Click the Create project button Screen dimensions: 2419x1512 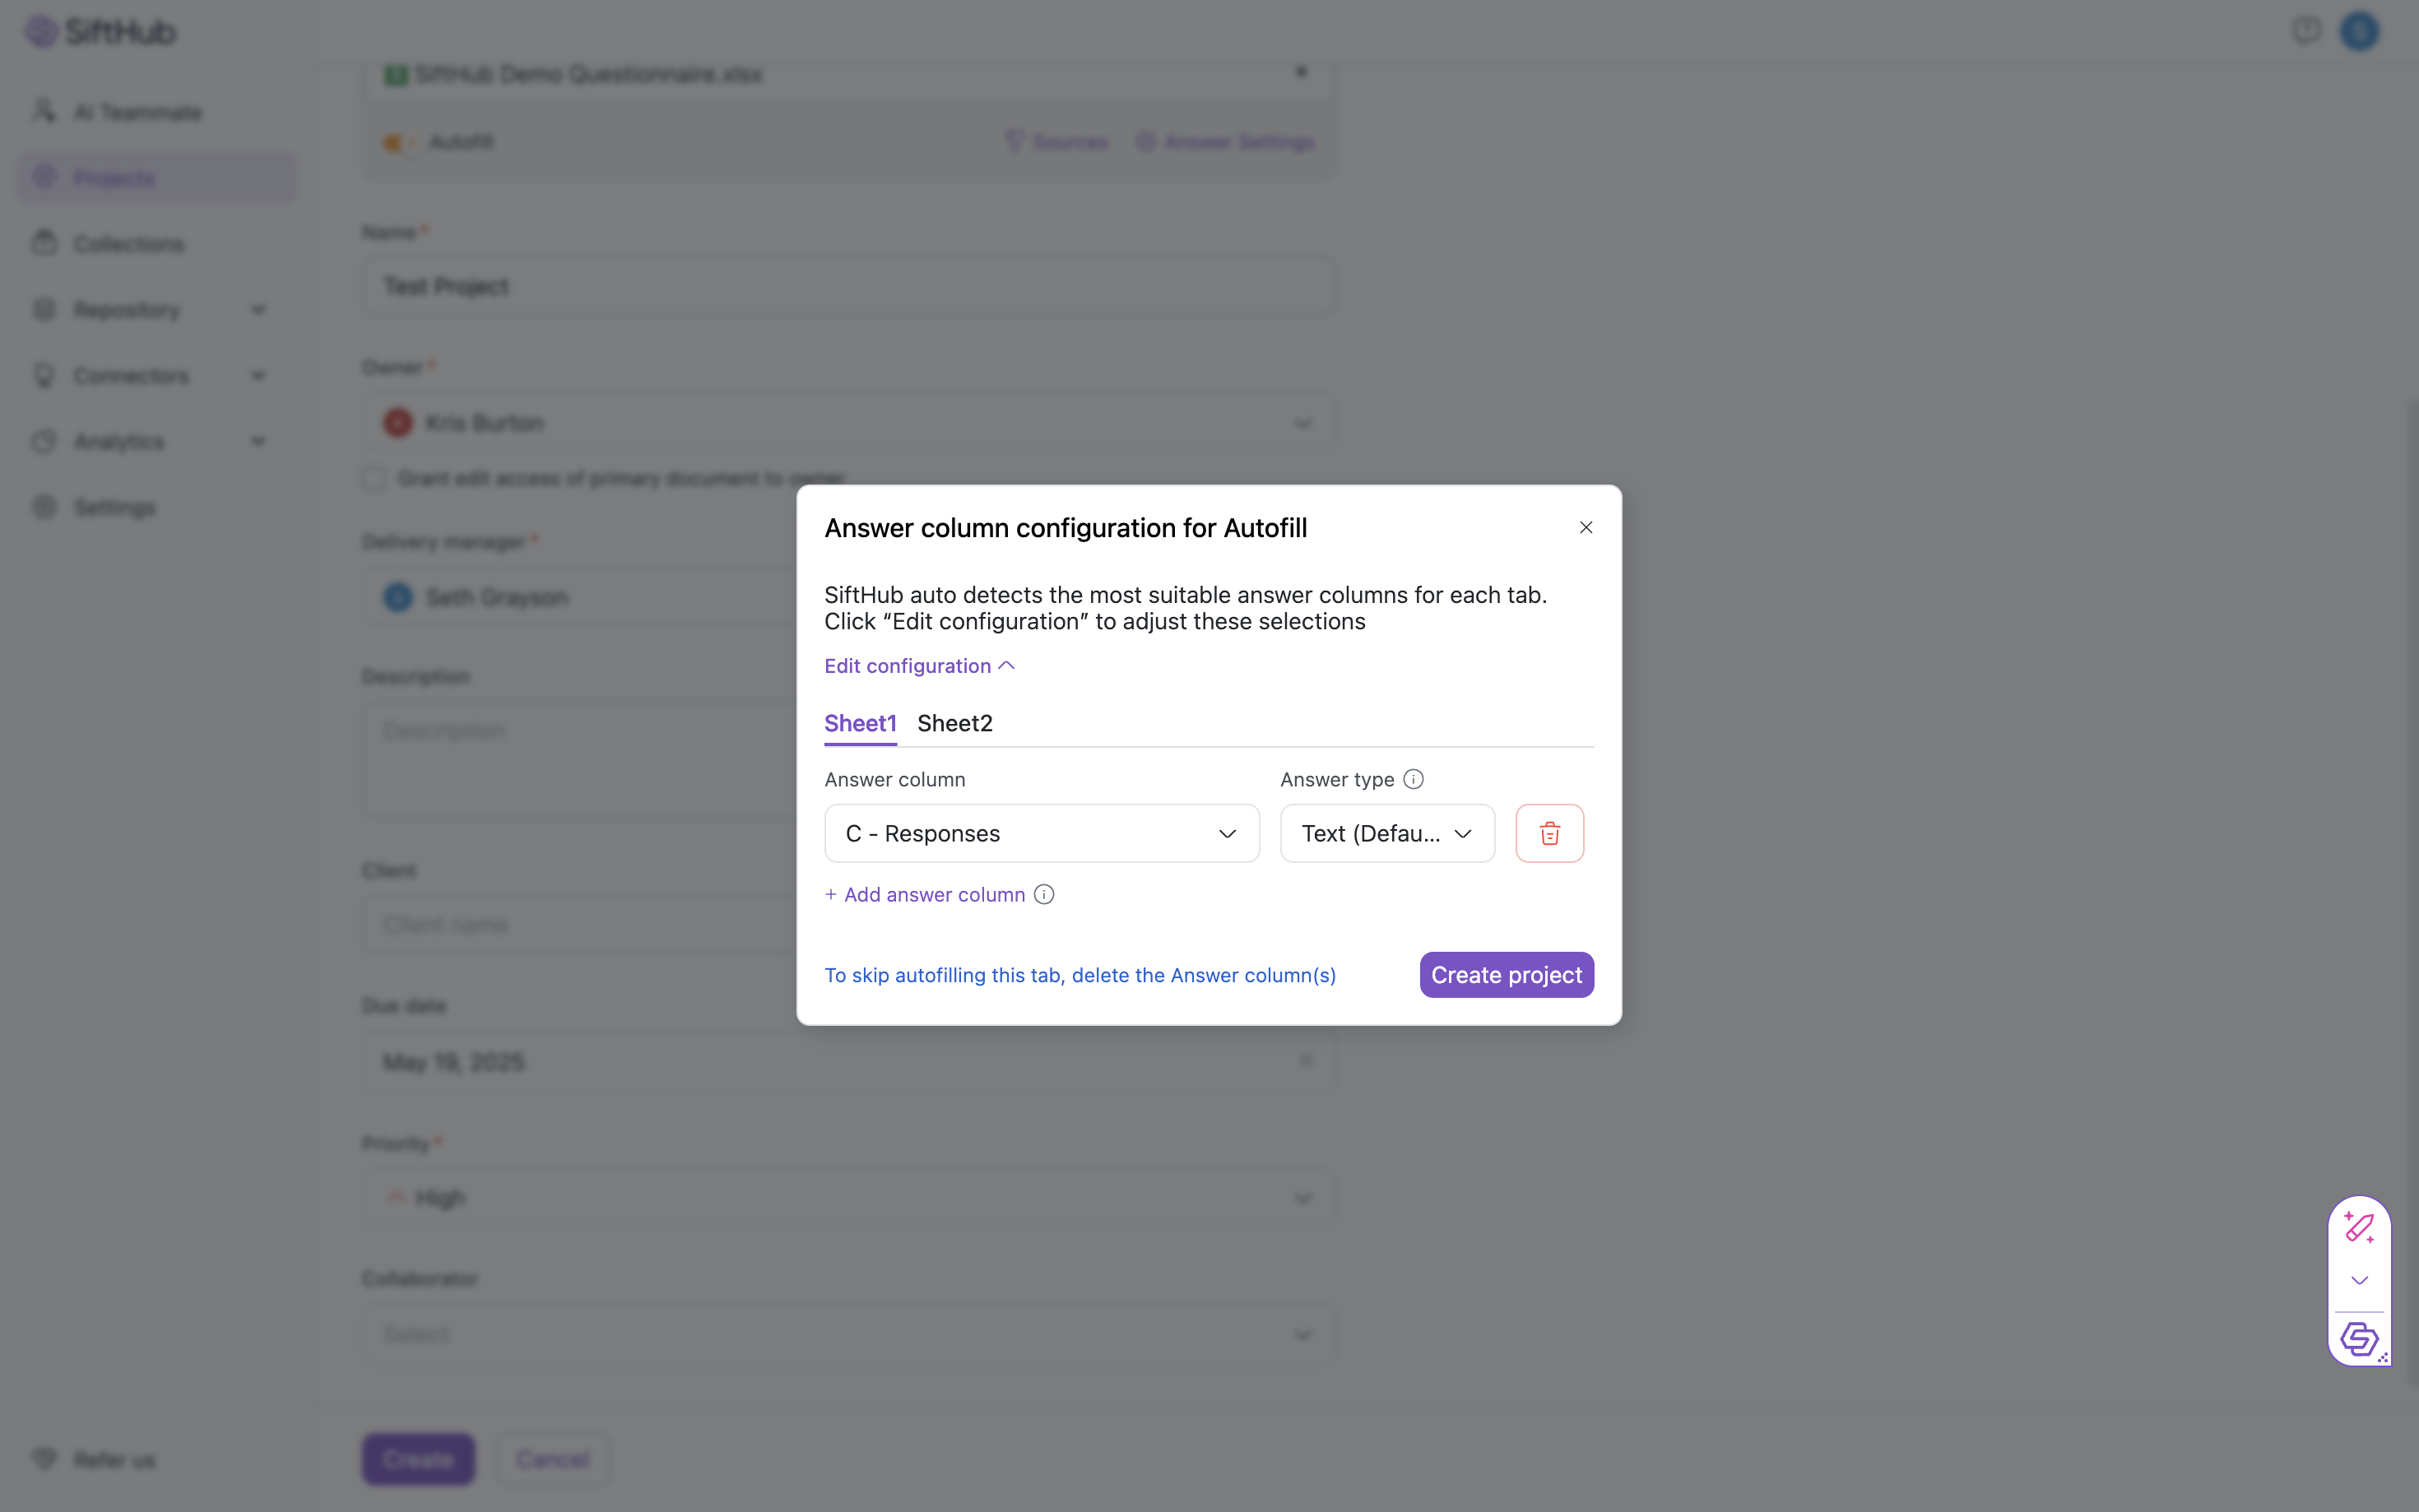click(x=1506, y=975)
